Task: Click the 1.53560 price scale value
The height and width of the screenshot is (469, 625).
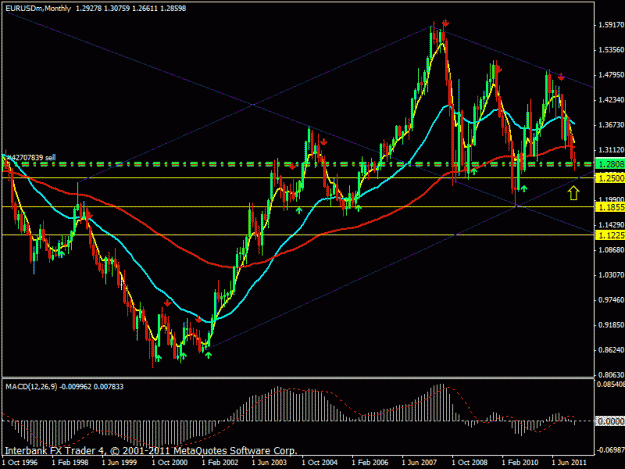Action: tap(611, 50)
